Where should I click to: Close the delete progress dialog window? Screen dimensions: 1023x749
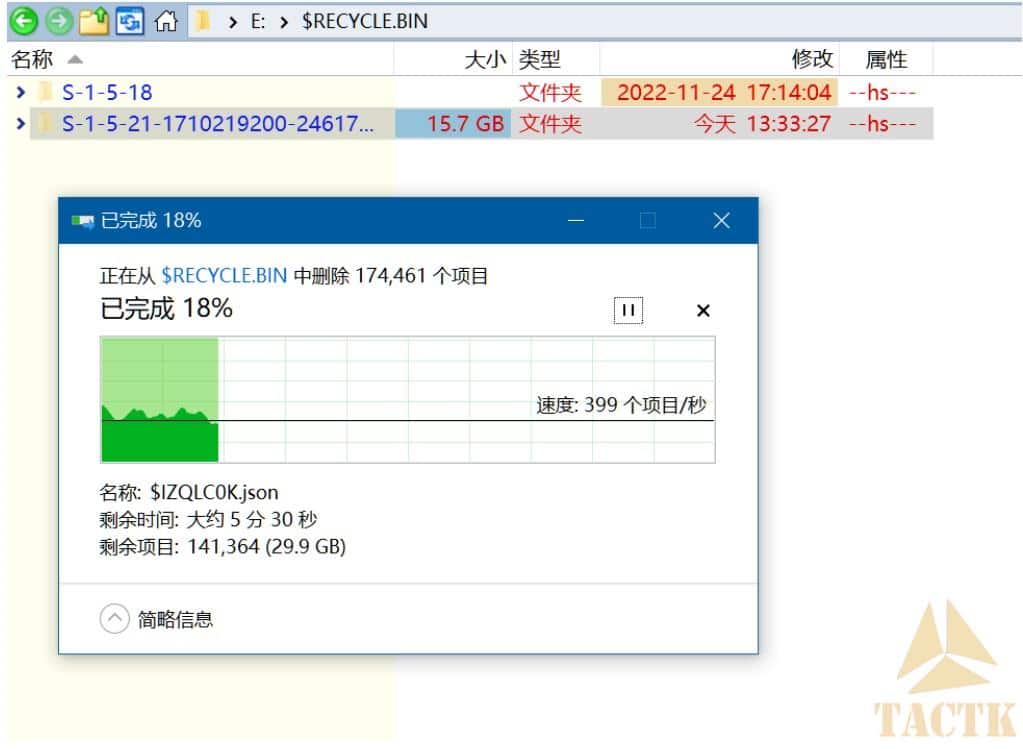[721, 221]
